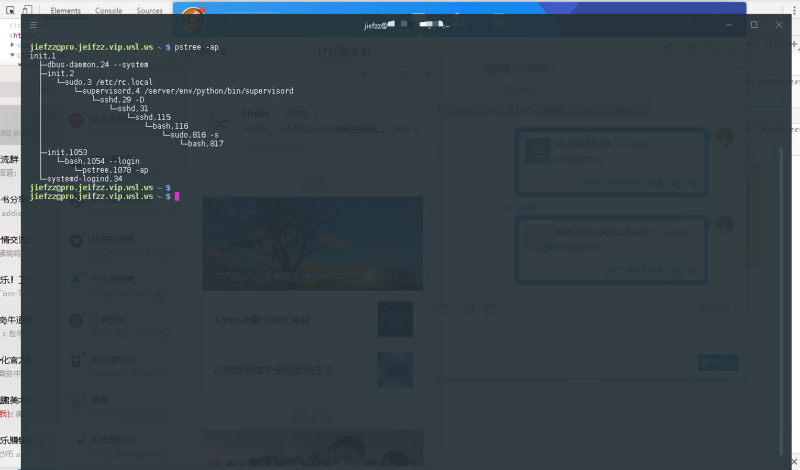Click the 'sudo,816 -s' line

point(194,135)
